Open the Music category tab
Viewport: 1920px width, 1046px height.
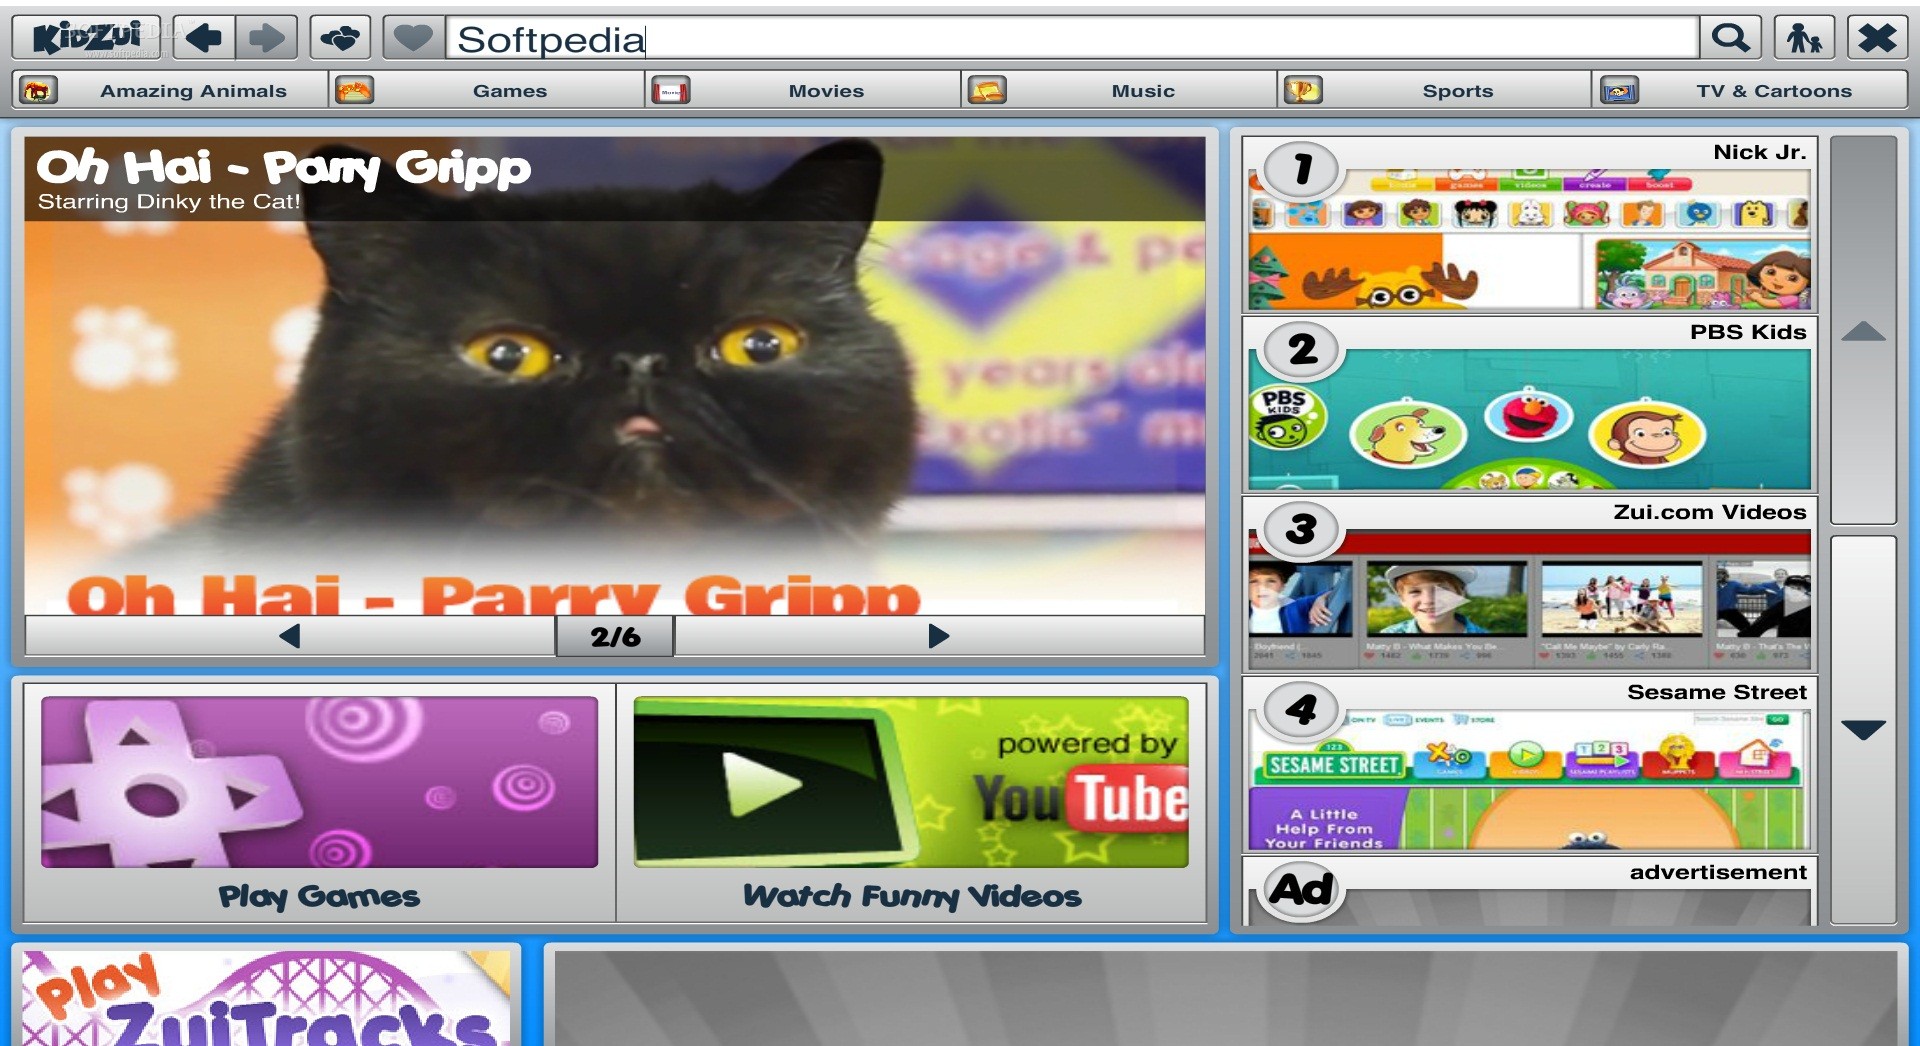point(1119,90)
